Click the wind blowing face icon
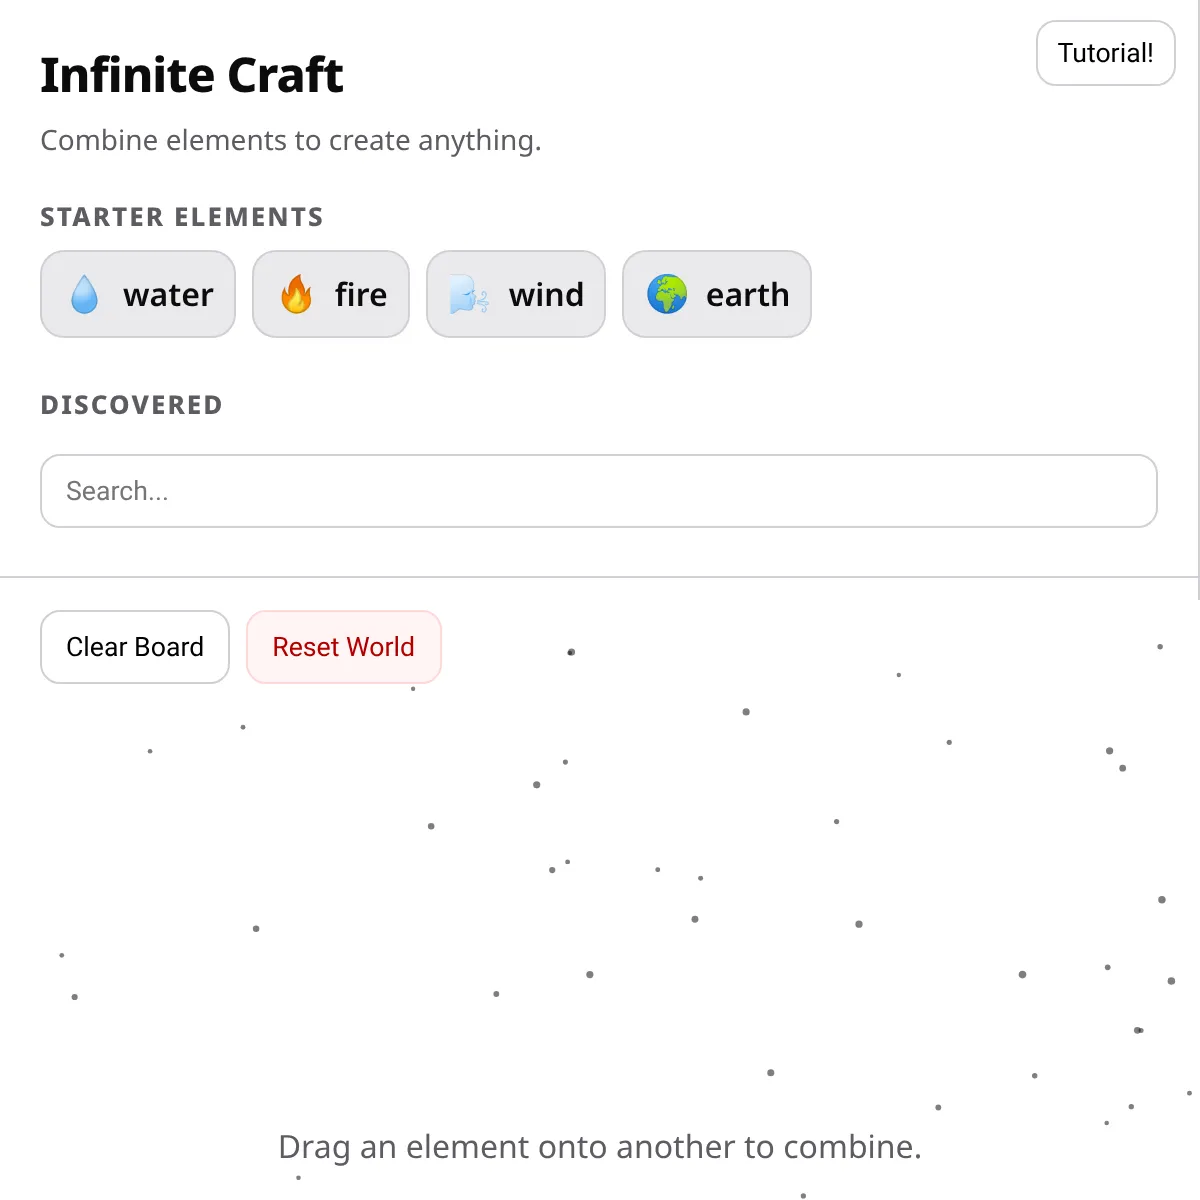 coord(468,296)
